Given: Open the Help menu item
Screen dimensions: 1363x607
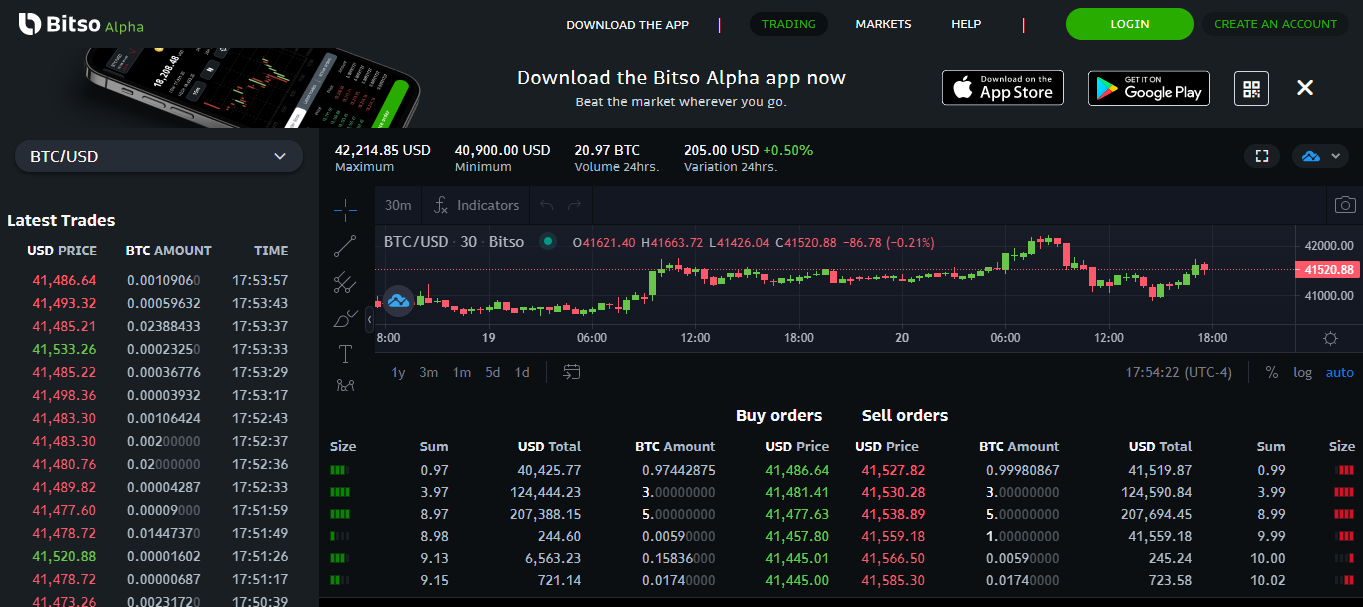Looking at the screenshot, I should [966, 24].
